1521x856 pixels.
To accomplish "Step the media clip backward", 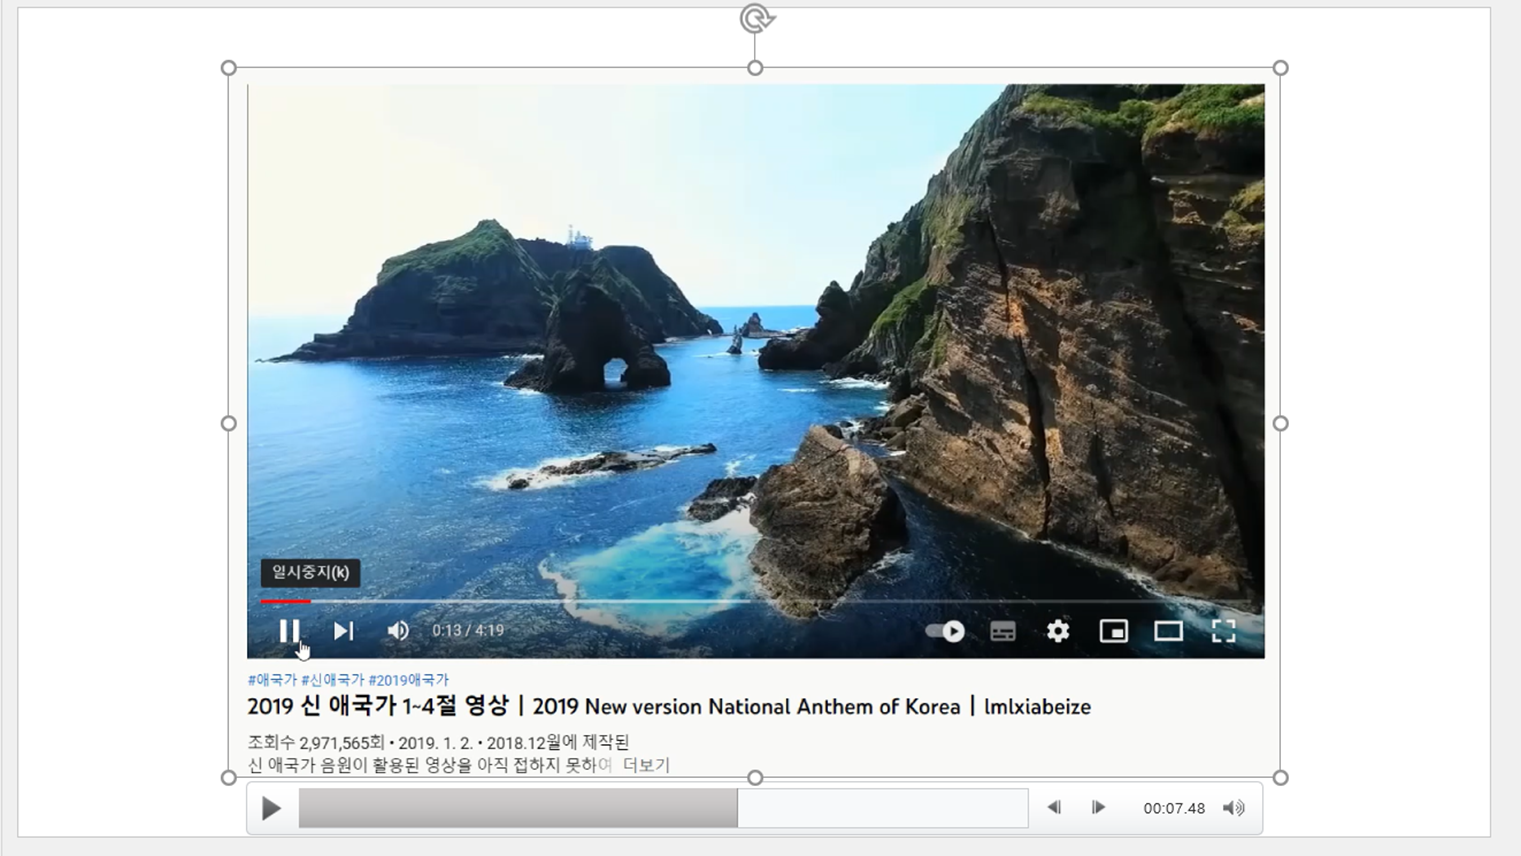I will (1054, 808).
